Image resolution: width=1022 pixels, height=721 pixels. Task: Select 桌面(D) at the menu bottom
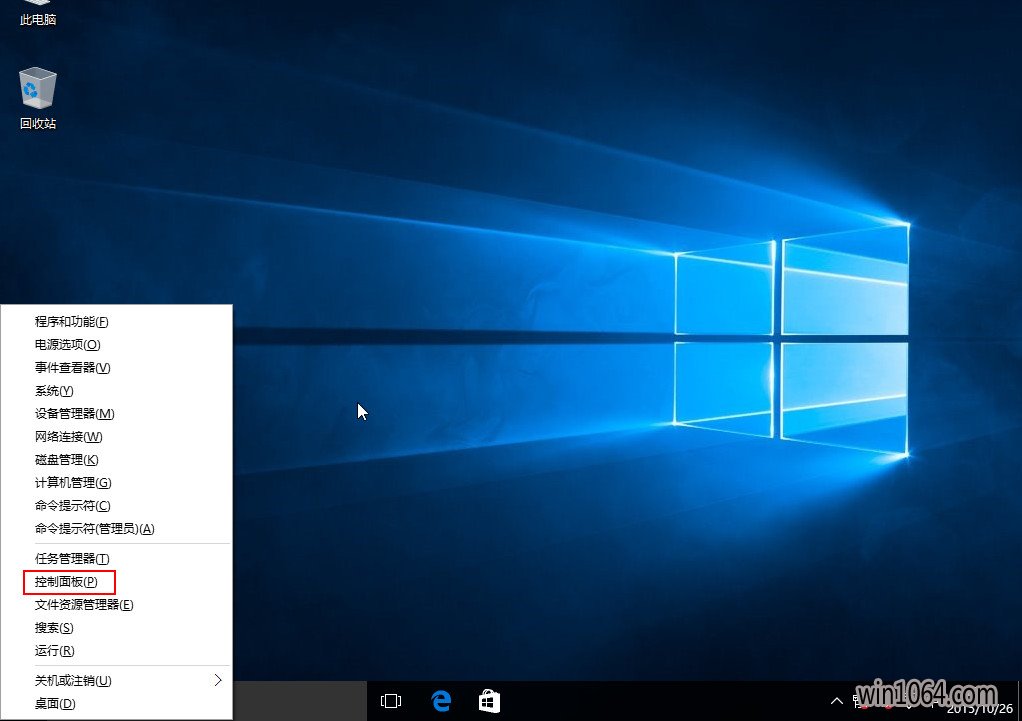(x=117, y=703)
